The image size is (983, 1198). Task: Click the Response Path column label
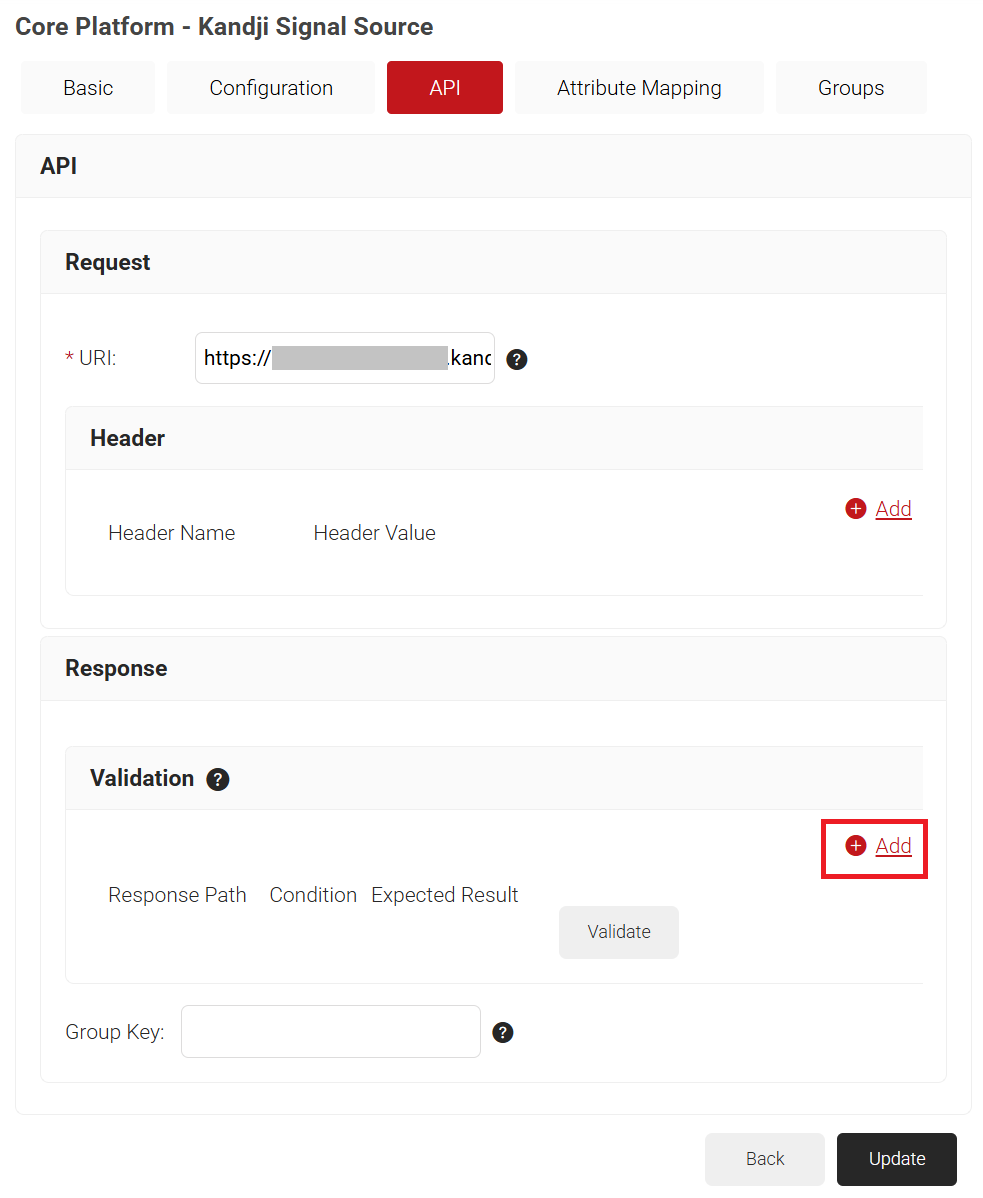point(177,895)
